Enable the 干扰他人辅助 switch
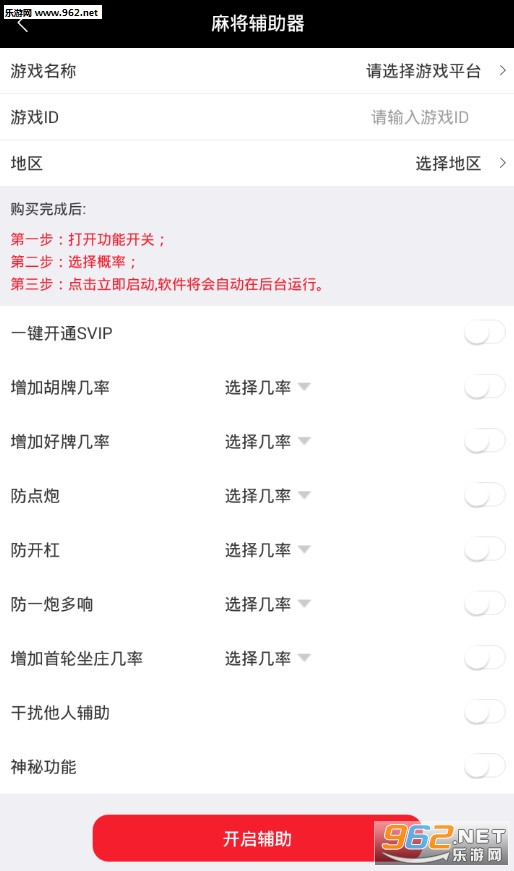 tap(485, 712)
